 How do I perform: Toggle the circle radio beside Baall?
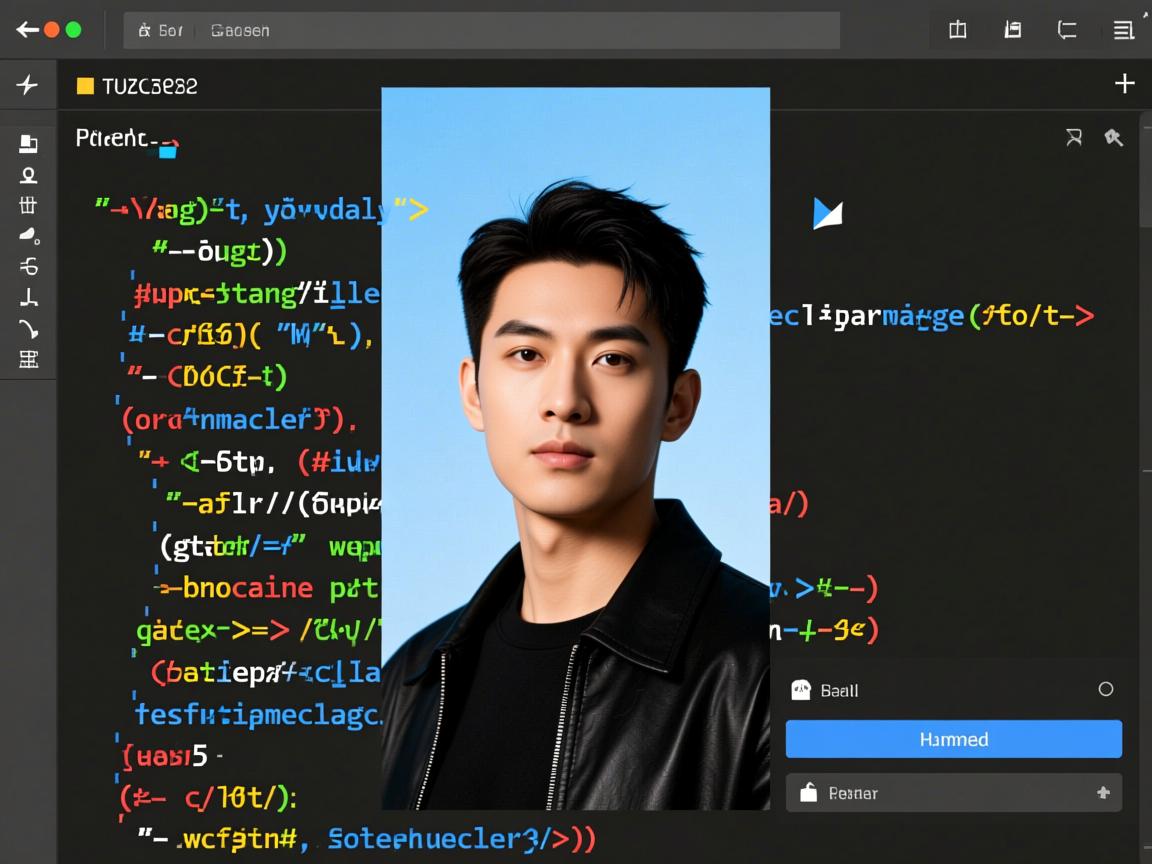[x=1105, y=689]
